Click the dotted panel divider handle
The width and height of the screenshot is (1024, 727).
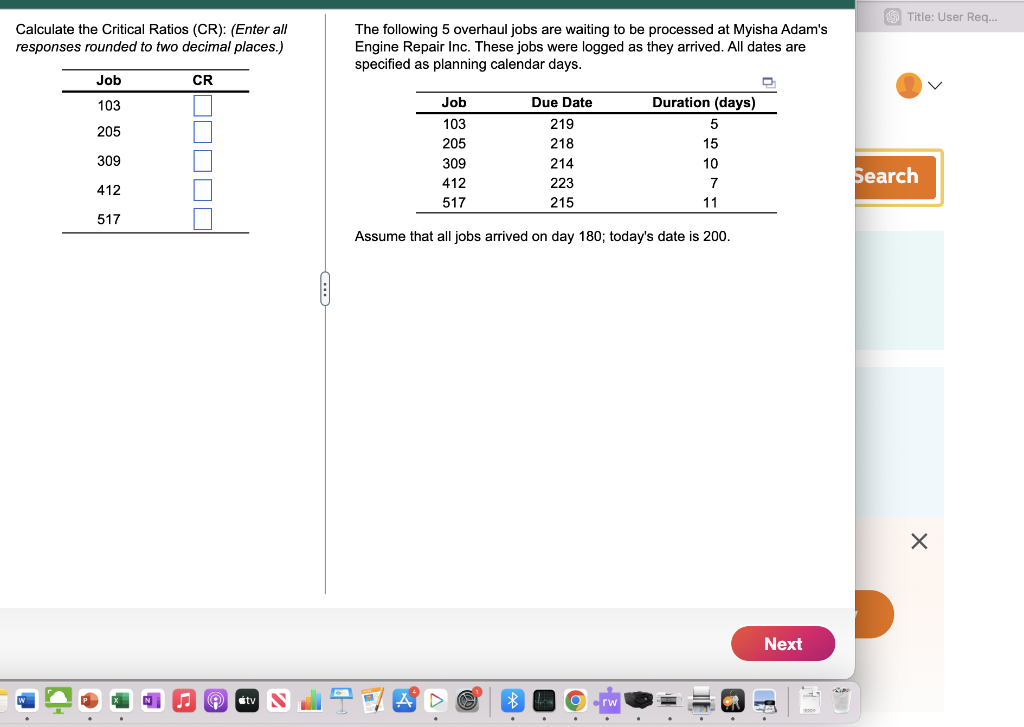click(325, 287)
